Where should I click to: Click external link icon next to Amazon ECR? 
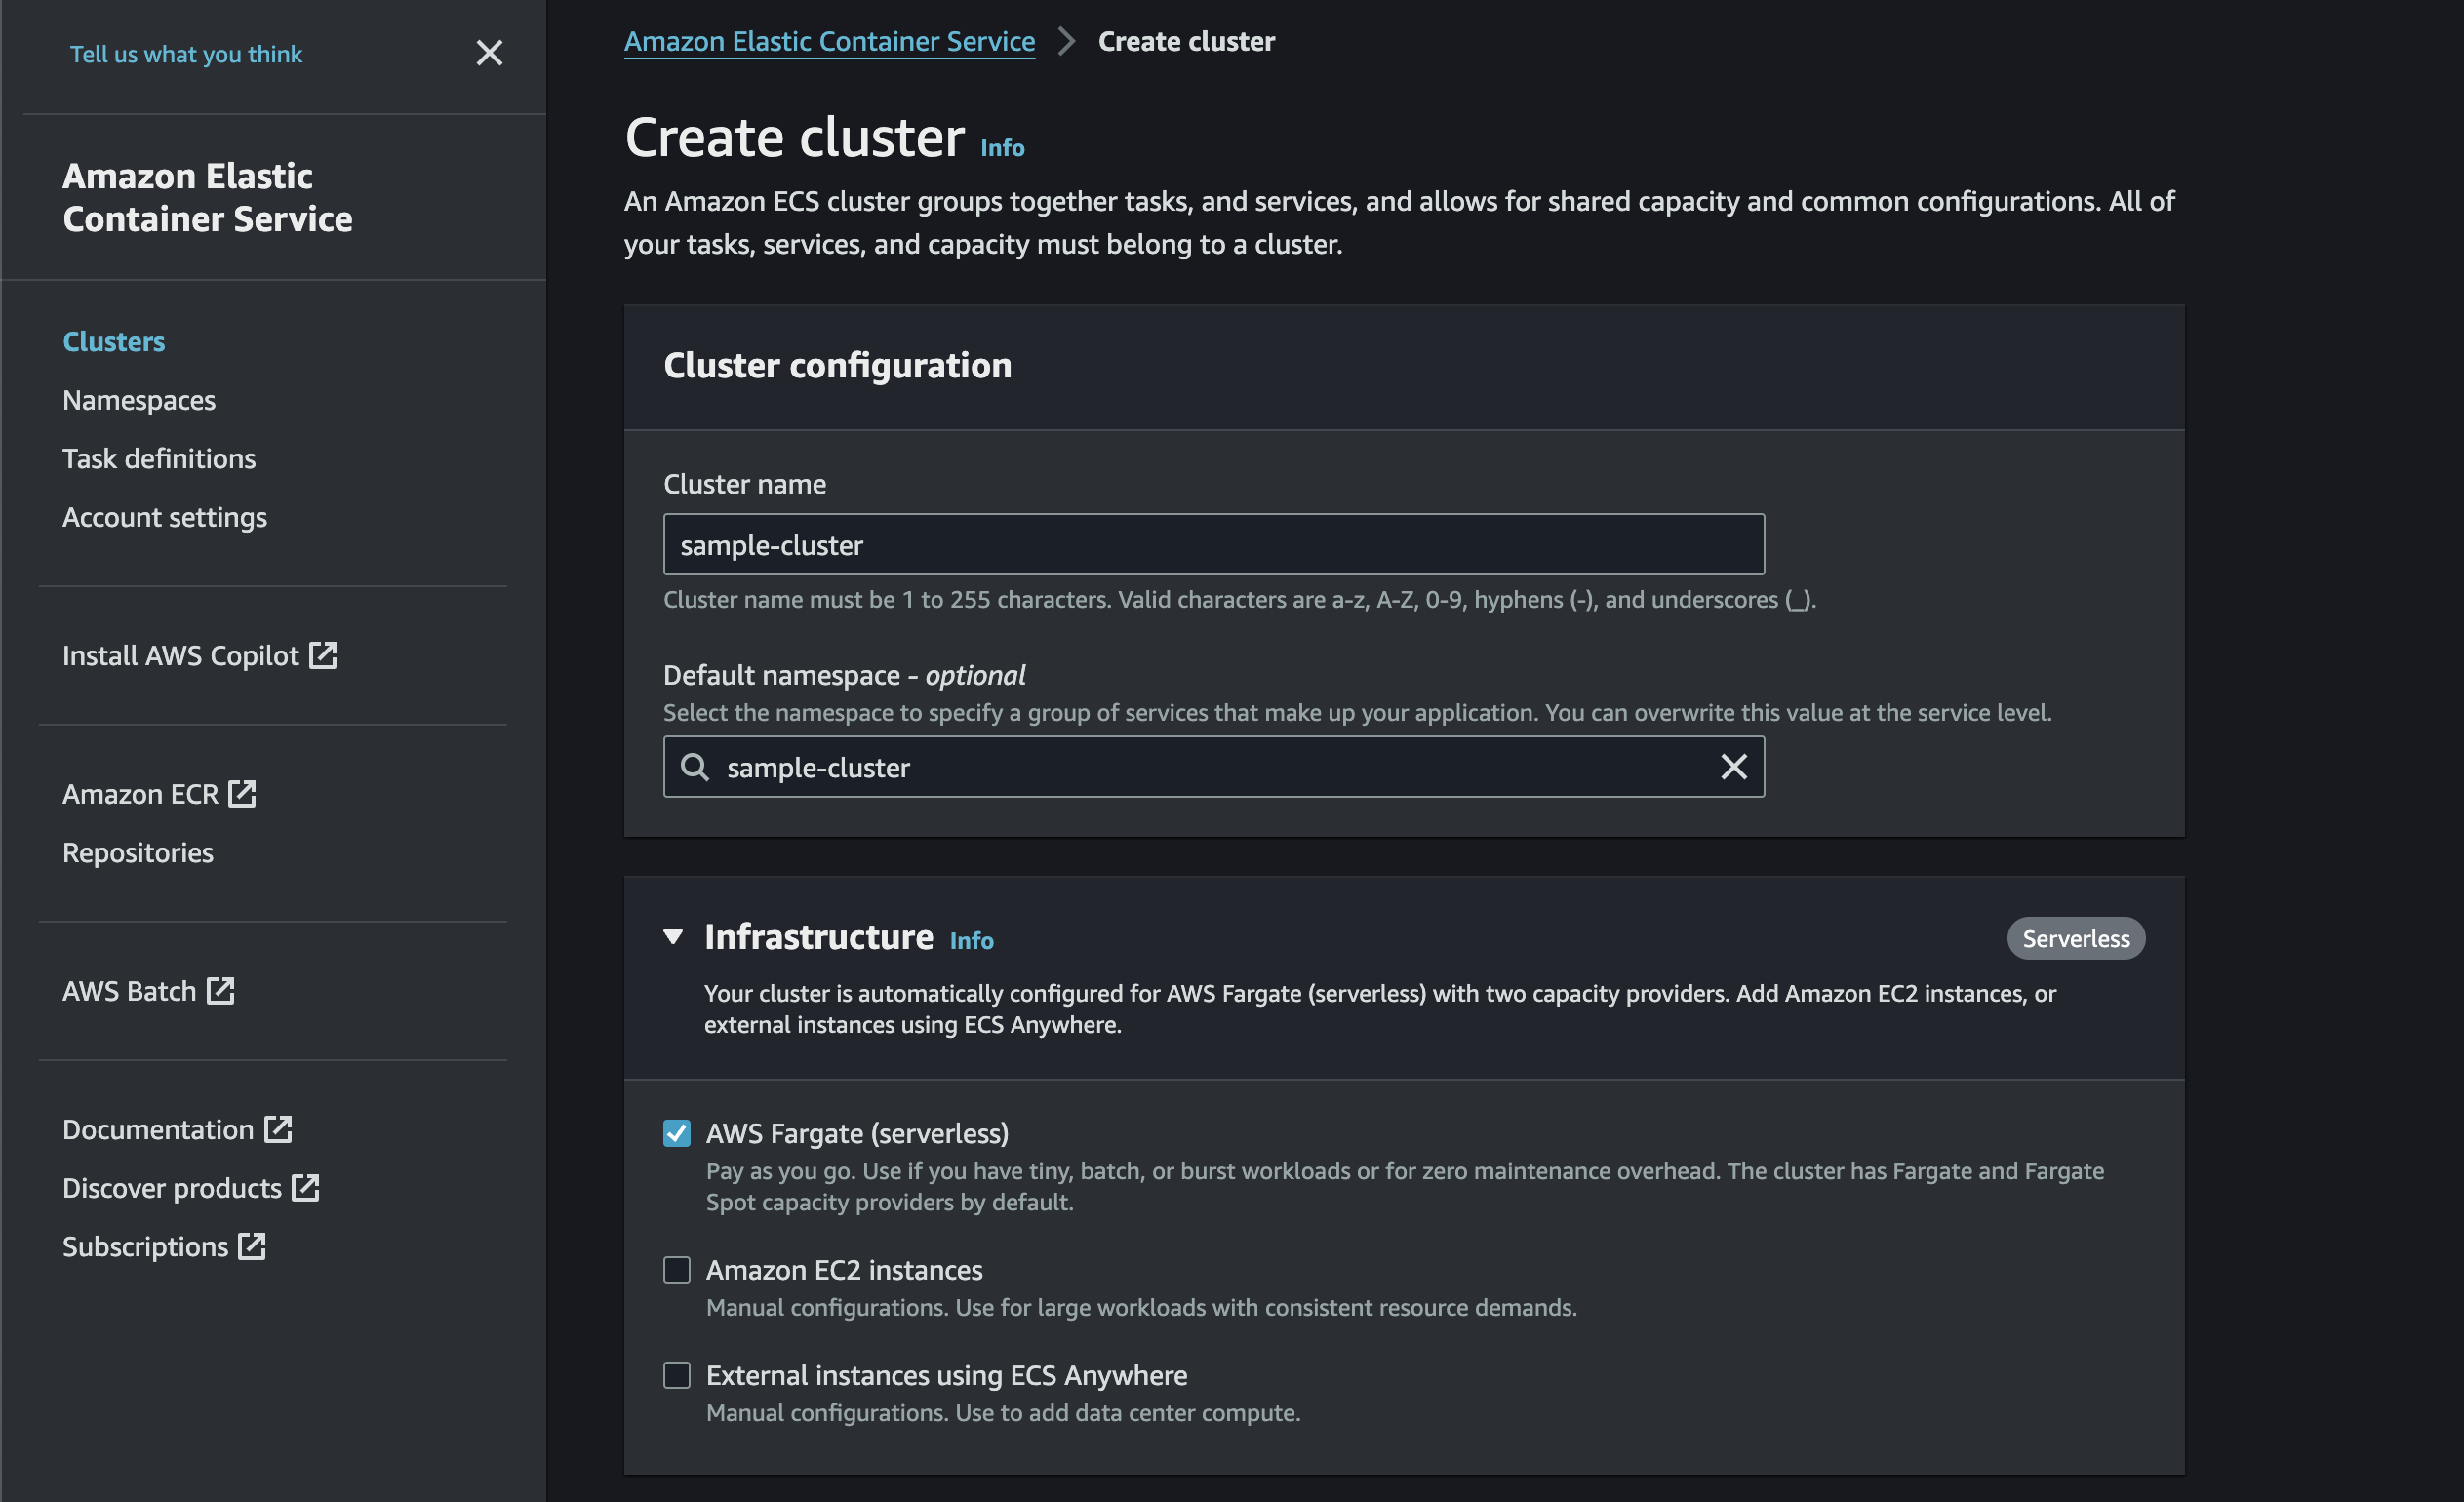(x=242, y=794)
